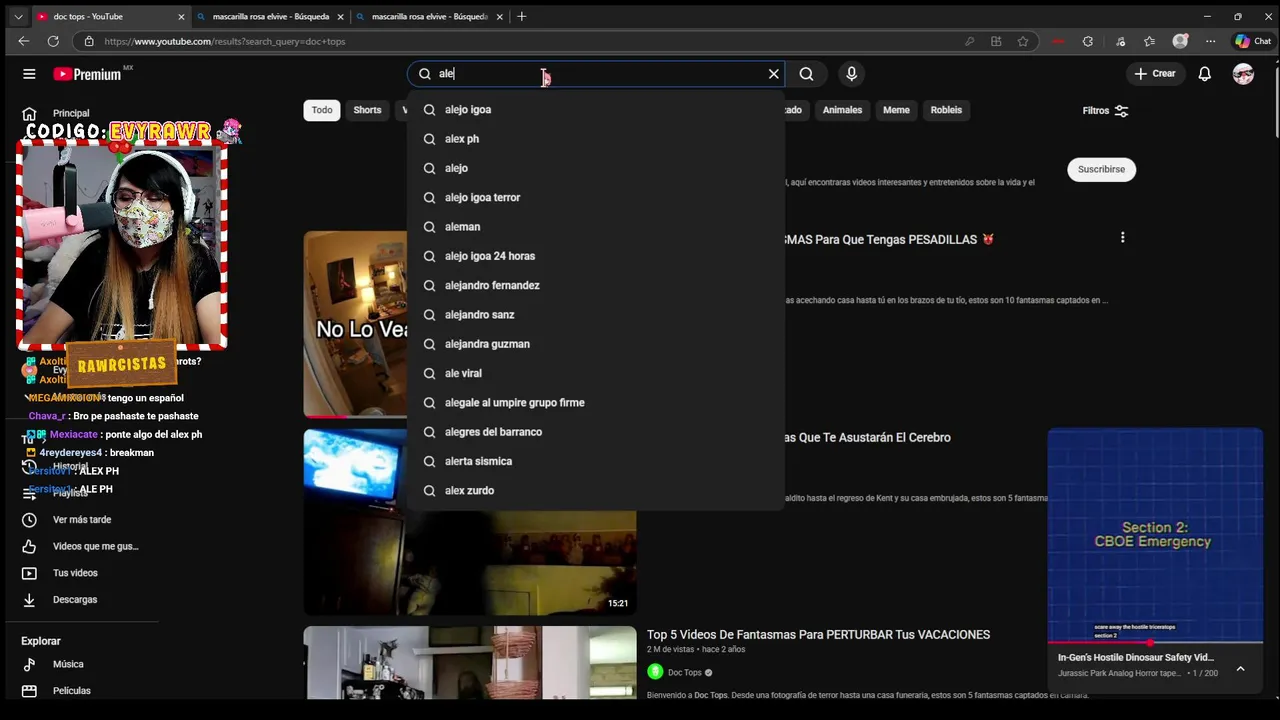Image resolution: width=1280 pixels, height=720 pixels.
Task: Choose the 'ale viral' suggestion
Action: (x=596, y=373)
